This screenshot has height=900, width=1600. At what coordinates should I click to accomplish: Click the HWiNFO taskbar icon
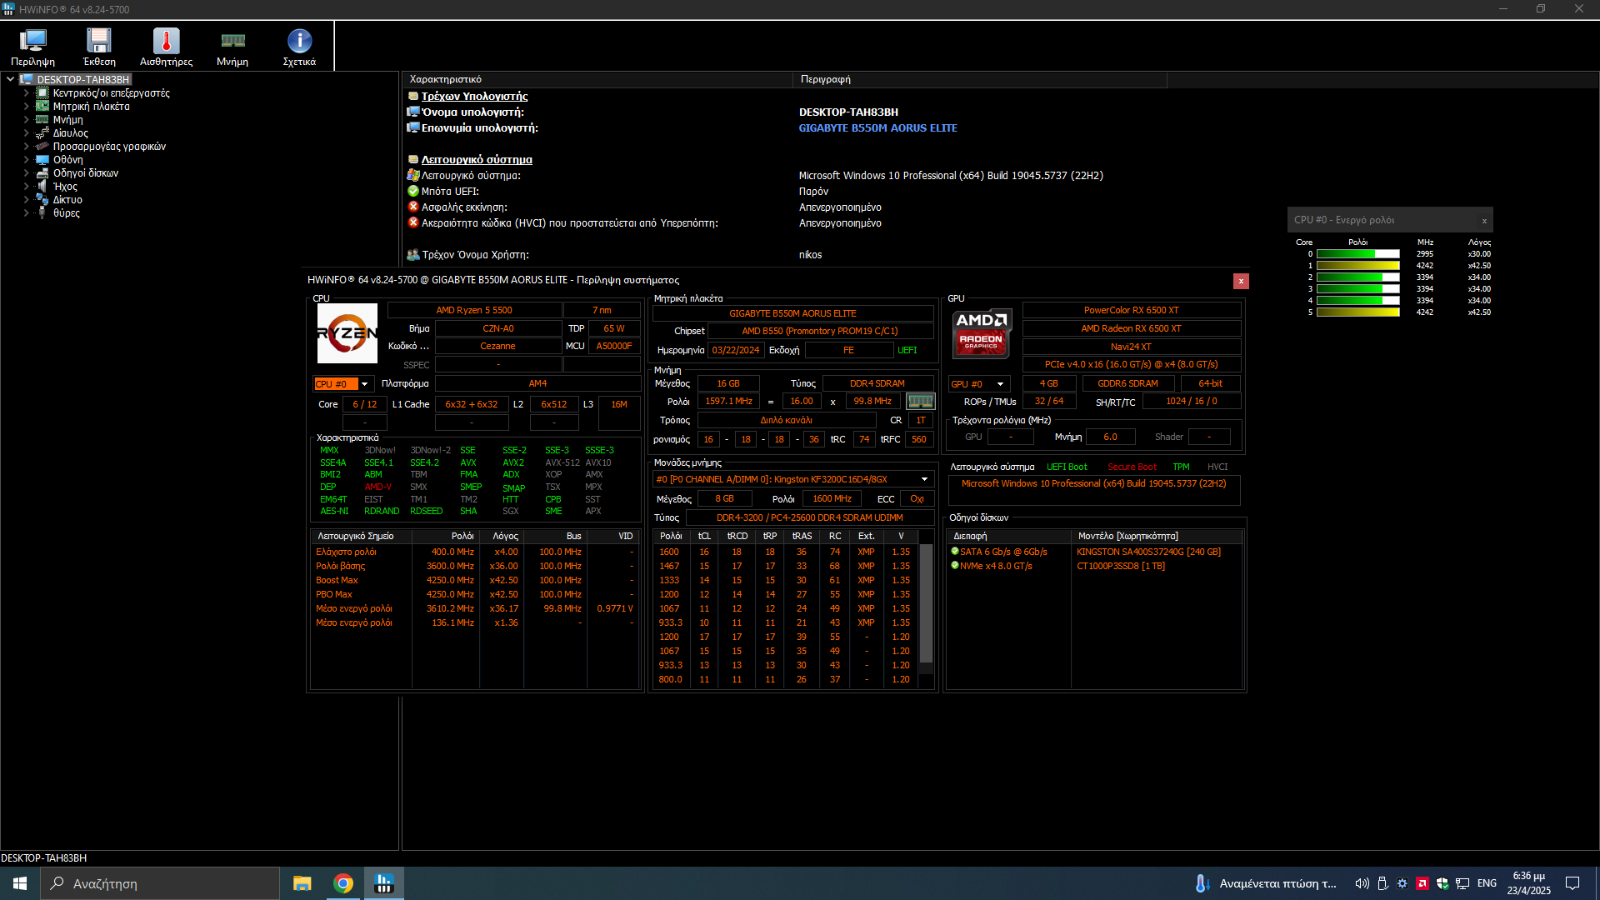384,883
